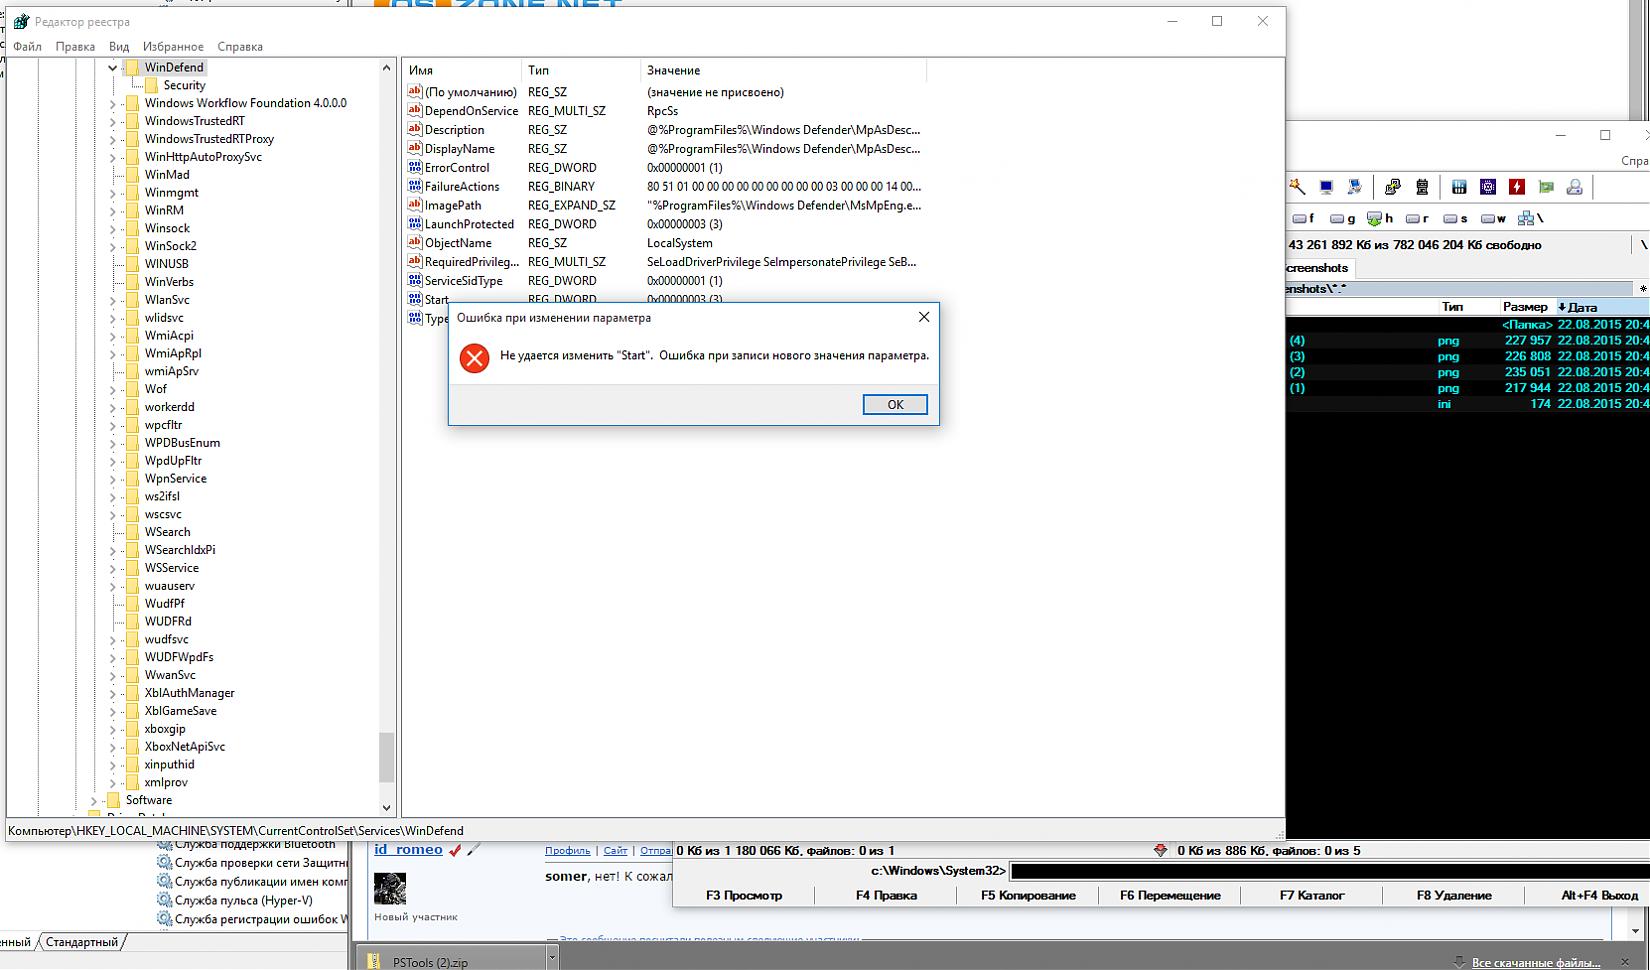Select drive f in the drive bar

1303,218
